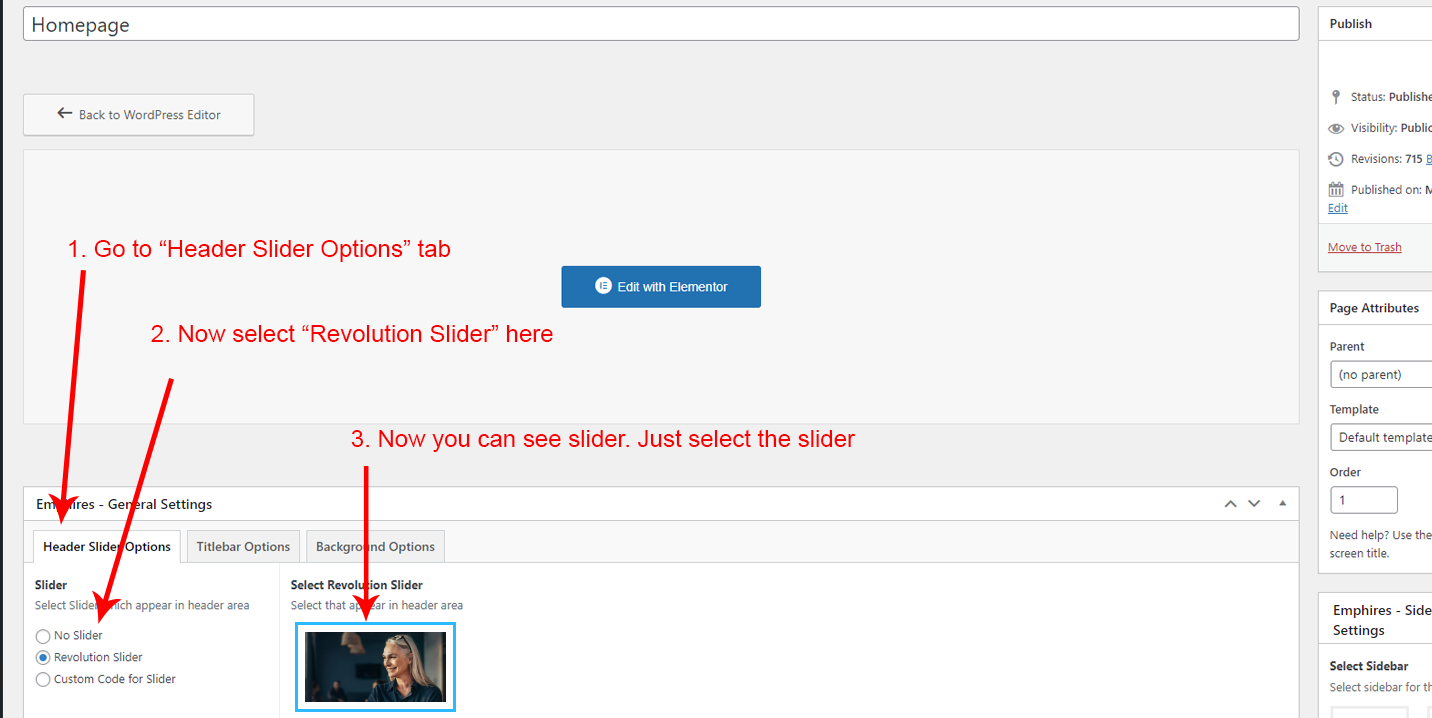Click the Visibility eye icon
This screenshot has height=718, width=1432.
point(1336,128)
